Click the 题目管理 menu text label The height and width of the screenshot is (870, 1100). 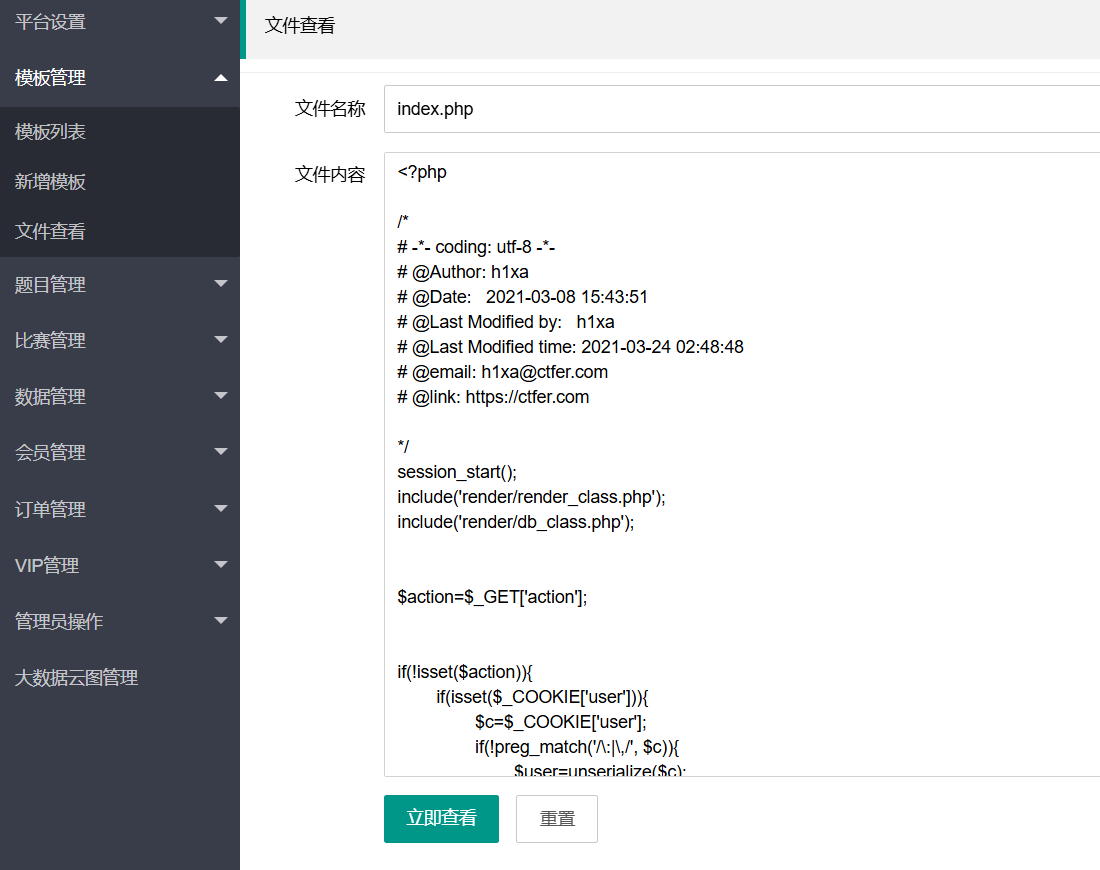(x=50, y=285)
